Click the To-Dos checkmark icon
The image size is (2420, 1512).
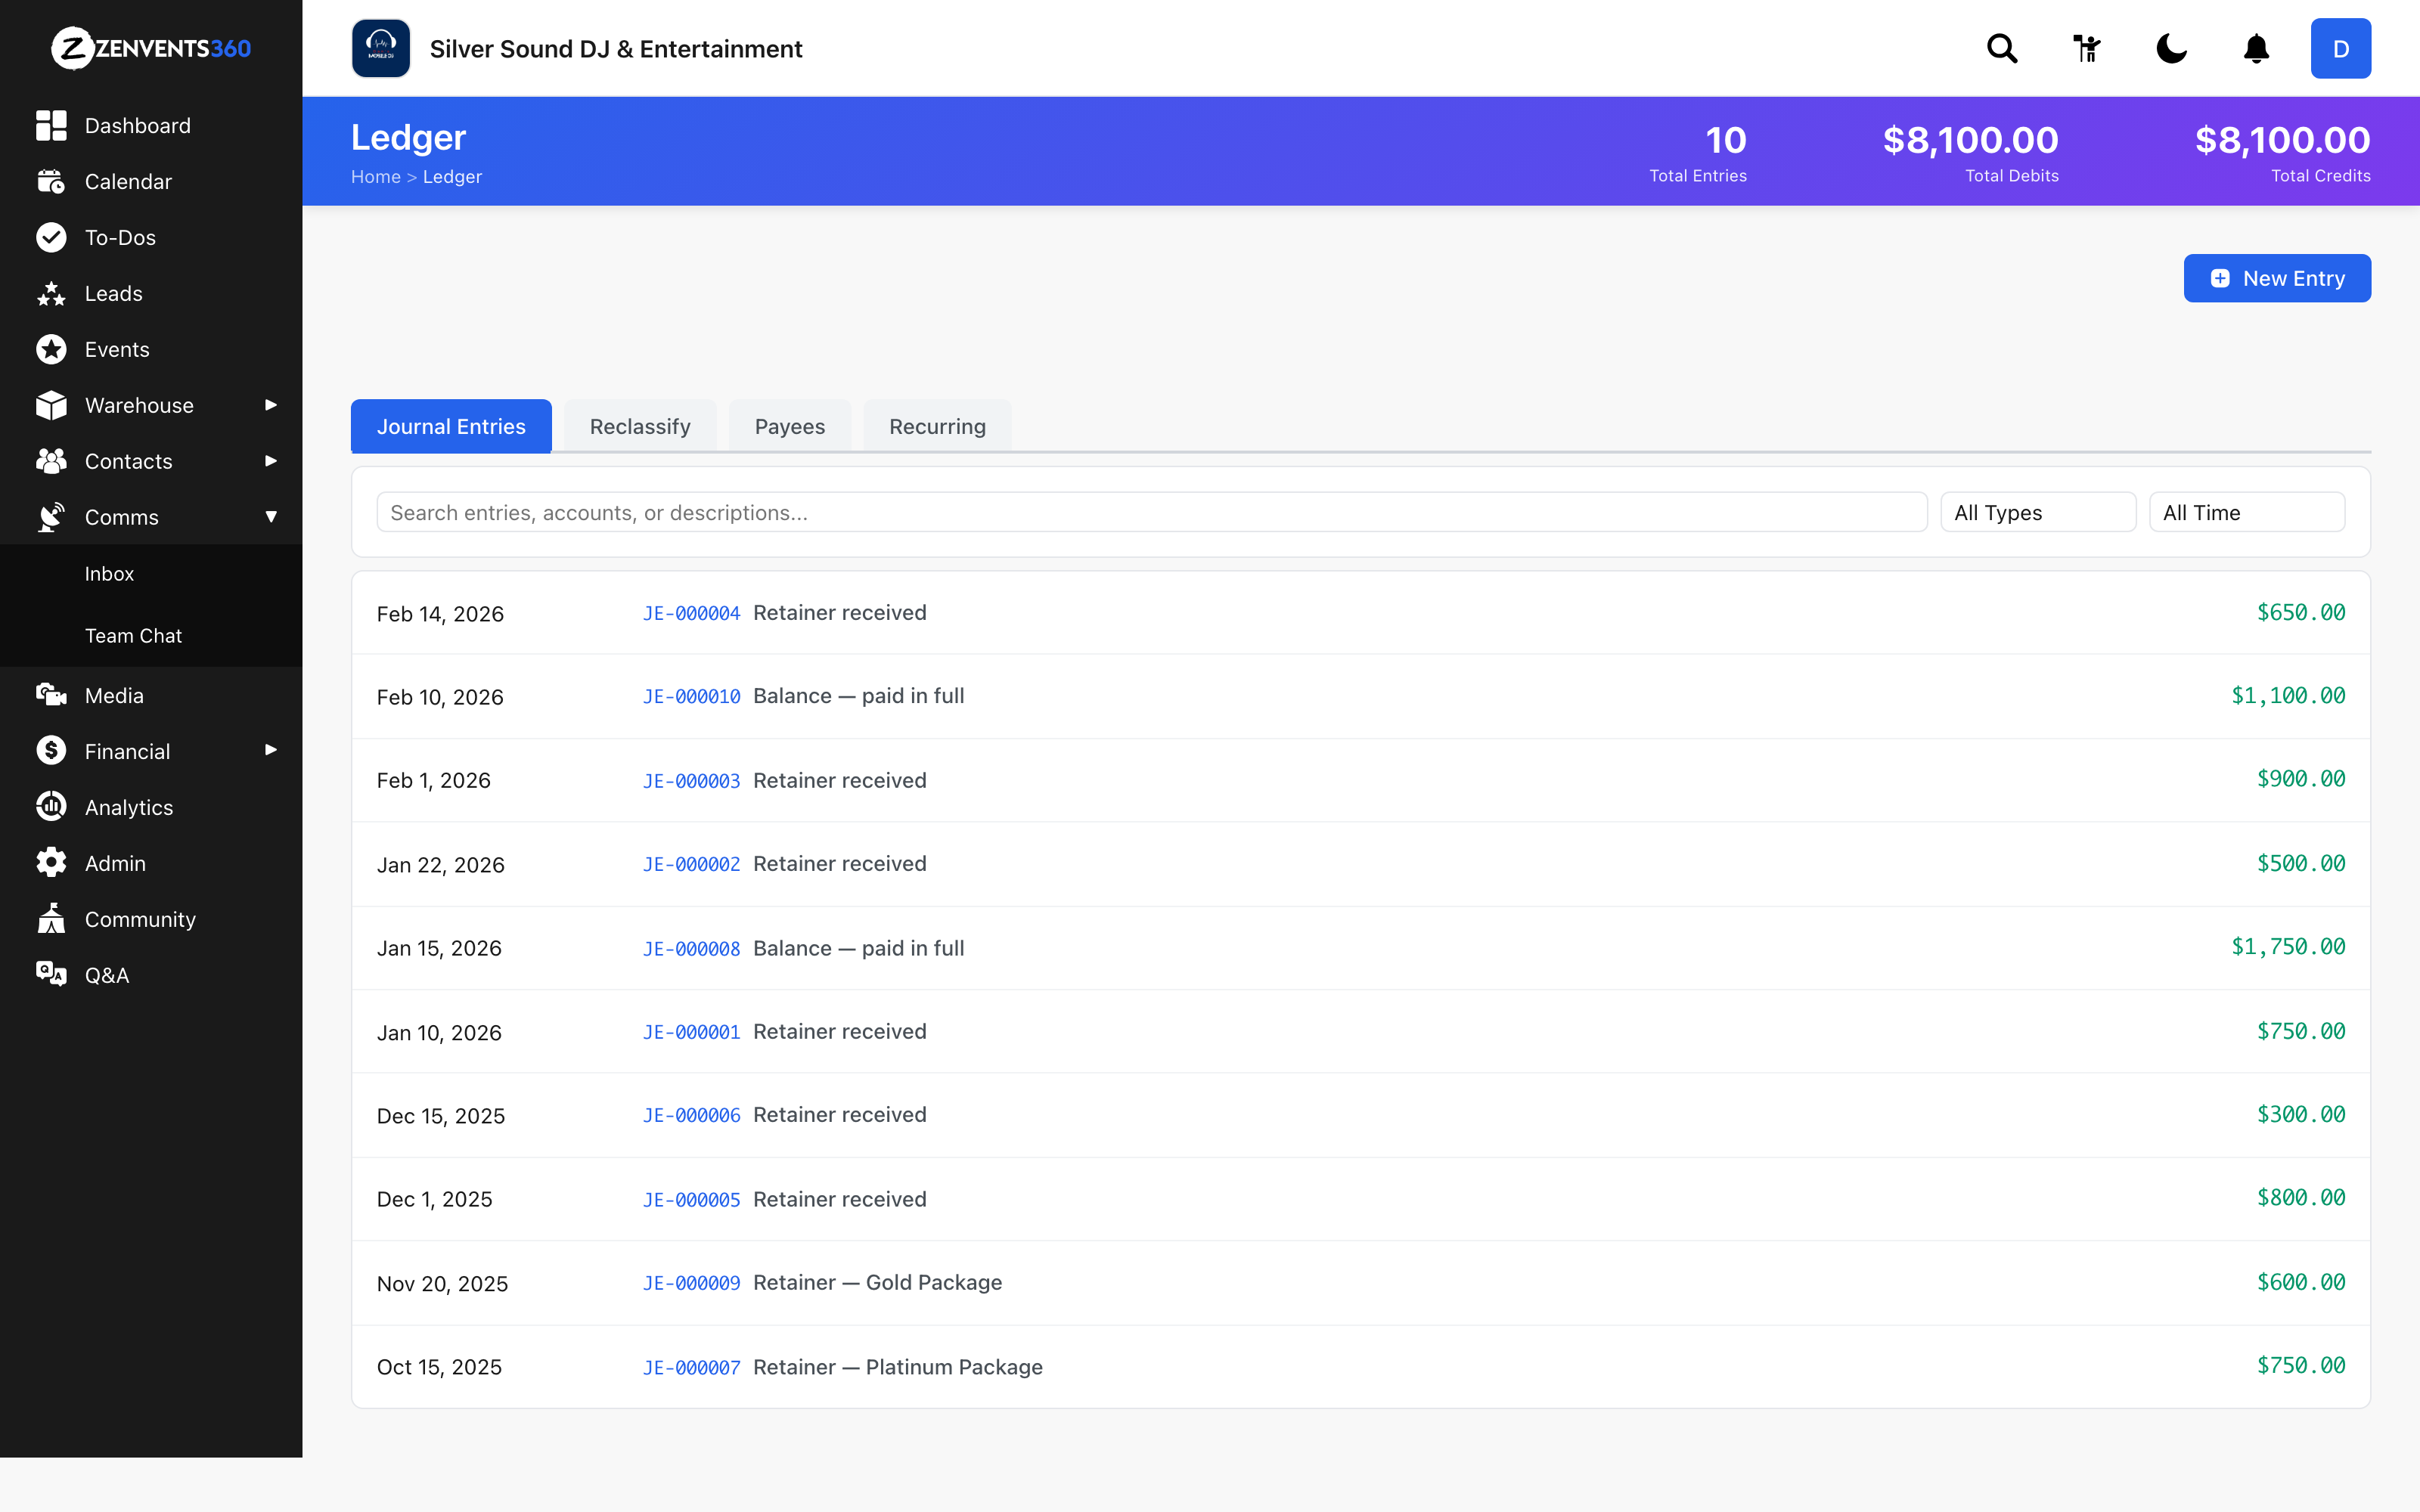click(51, 237)
